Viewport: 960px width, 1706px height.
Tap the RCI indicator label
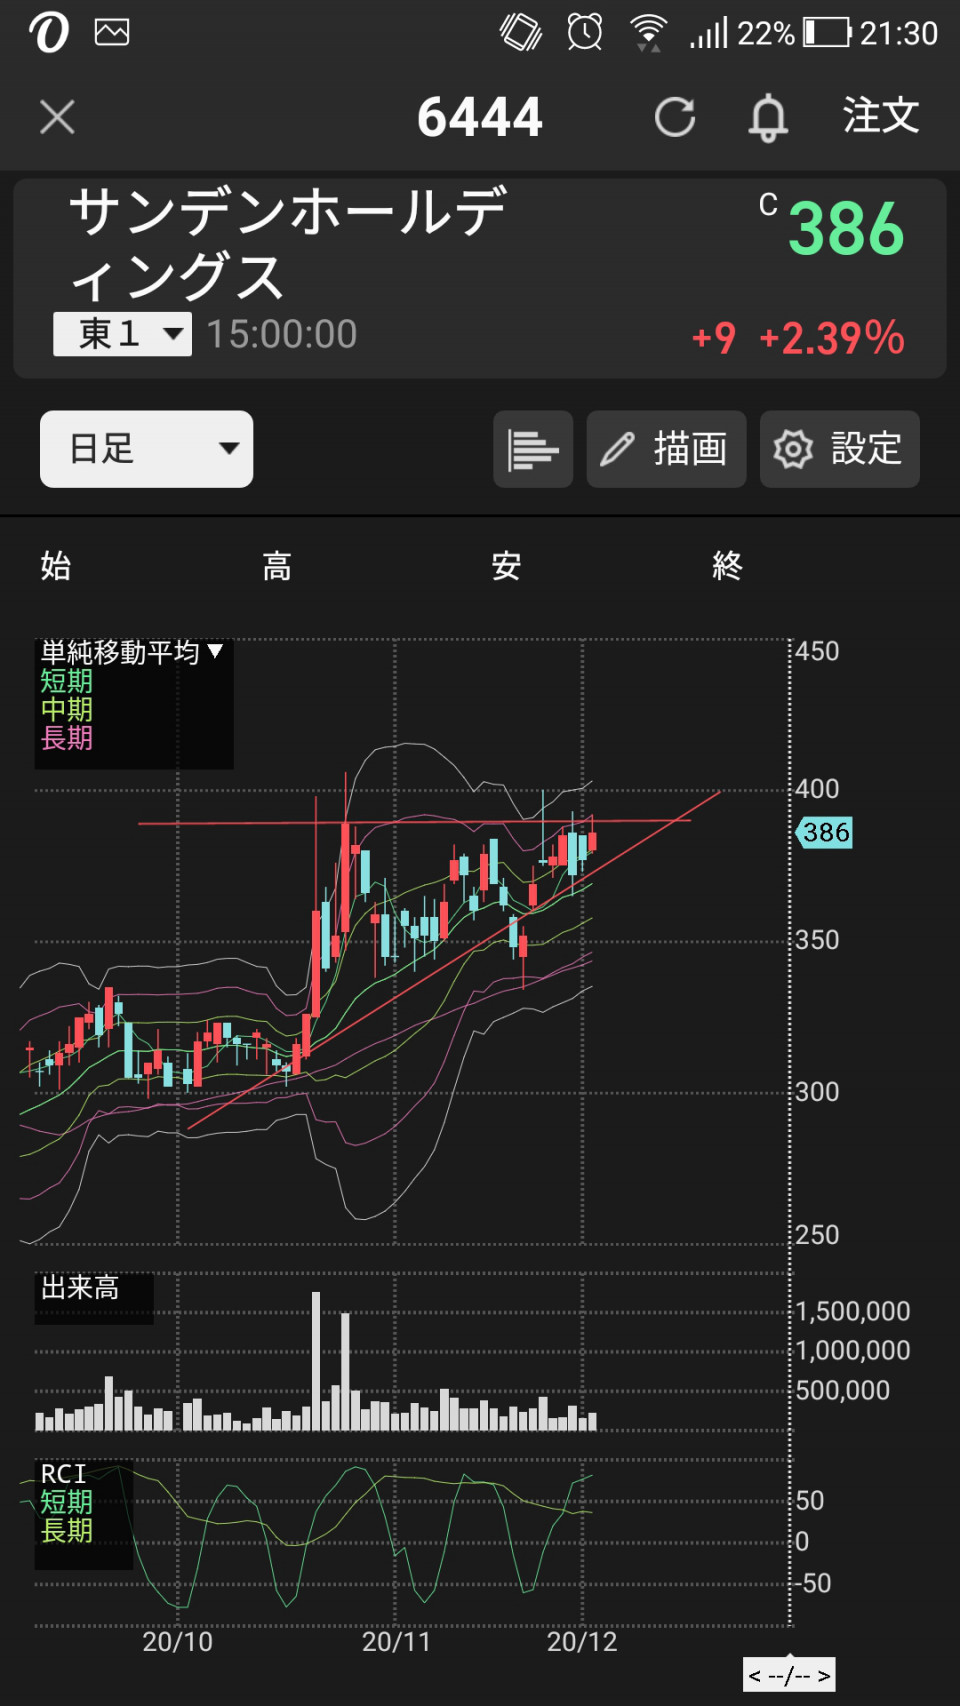pos(63,1474)
